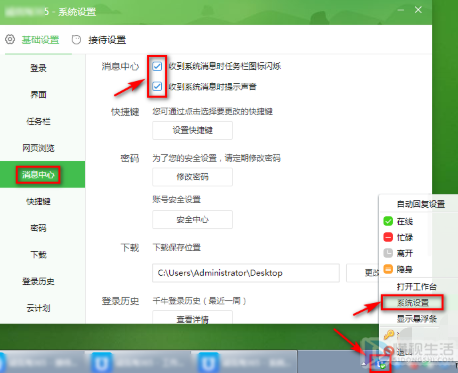Select 快捷键 in the settings sidebar

(38, 201)
